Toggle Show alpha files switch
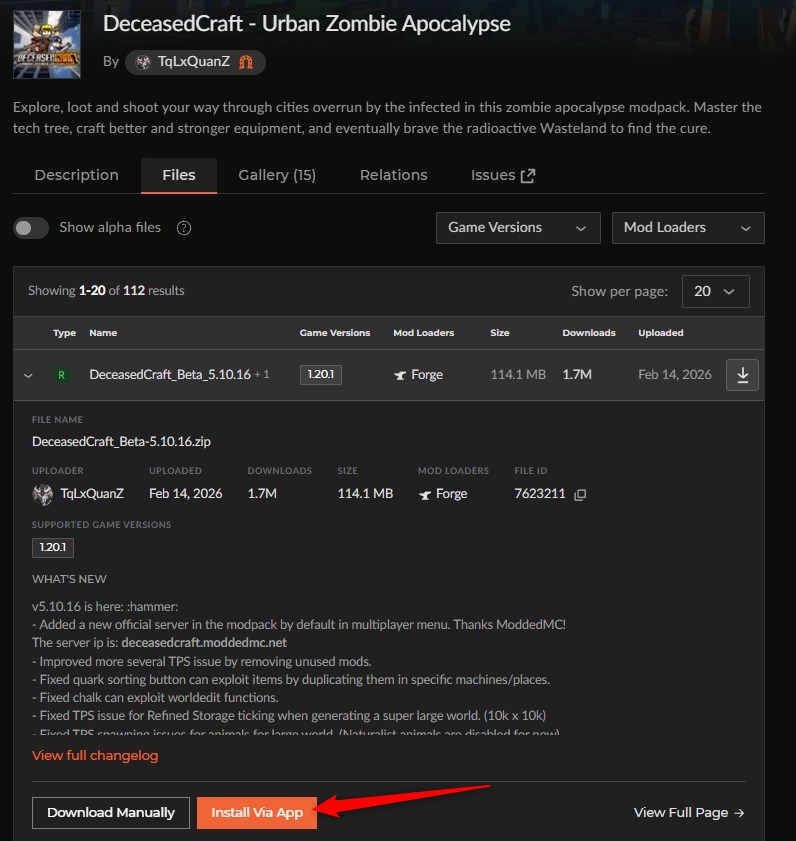Viewport: 796px width, 841px height. coord(31,228)
